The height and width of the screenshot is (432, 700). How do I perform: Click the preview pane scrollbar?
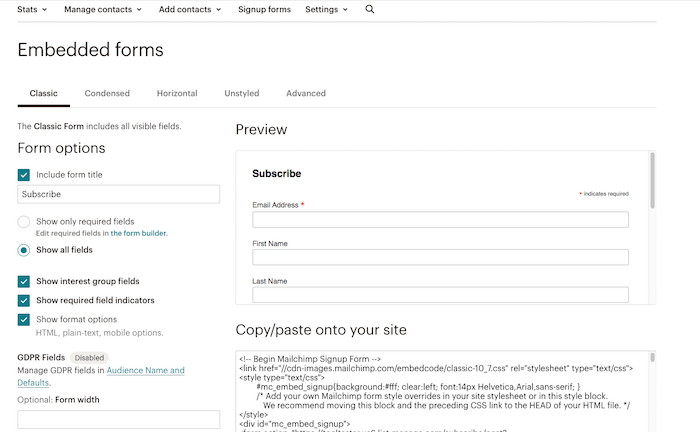(x=652, y=180)
